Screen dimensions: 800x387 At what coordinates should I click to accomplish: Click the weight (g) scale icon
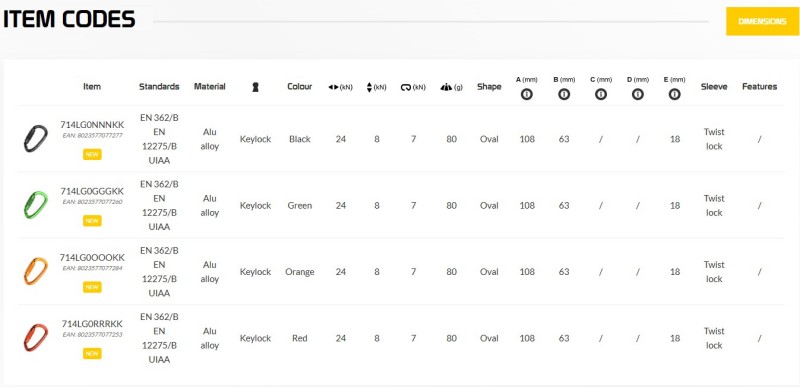[446, 87]
